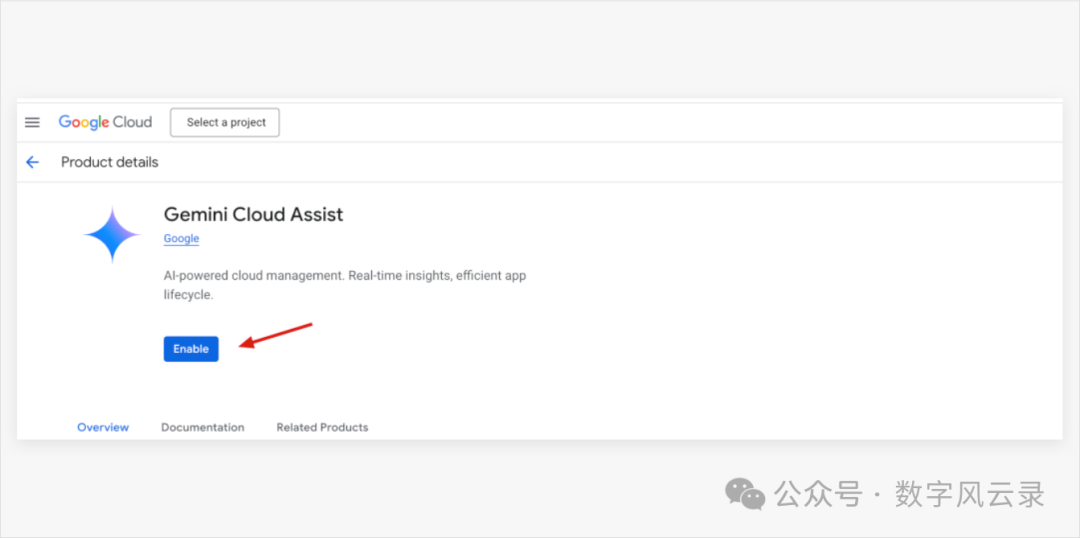Click the Gemini Cloud Assist title
The height and width of the screenshot is (538, 1080).
253,215
